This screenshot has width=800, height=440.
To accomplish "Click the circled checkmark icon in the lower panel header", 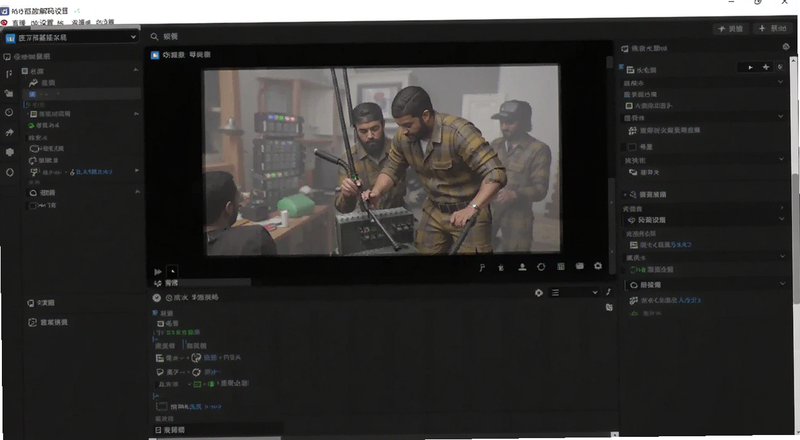I will (x=157, y=298).
